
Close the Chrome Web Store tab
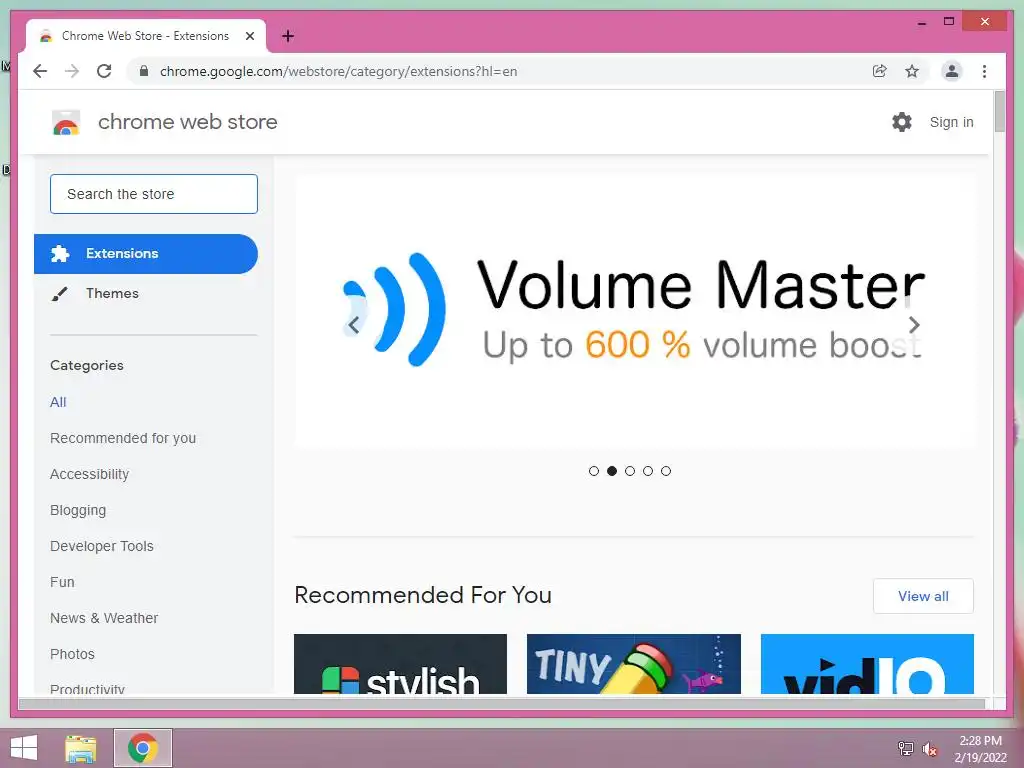coord(249,36)
